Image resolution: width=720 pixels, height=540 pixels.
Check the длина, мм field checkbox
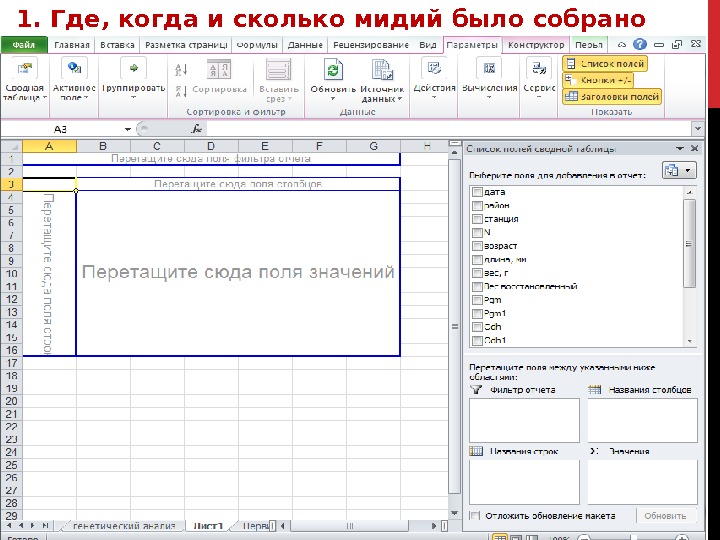(477, 259)
